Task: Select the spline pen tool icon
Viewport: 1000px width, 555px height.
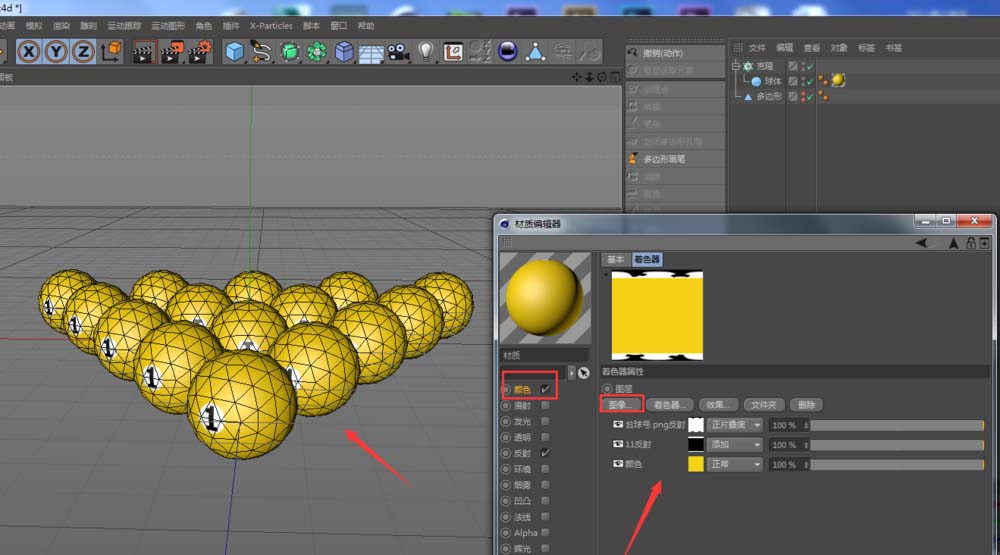Action: 261,52
